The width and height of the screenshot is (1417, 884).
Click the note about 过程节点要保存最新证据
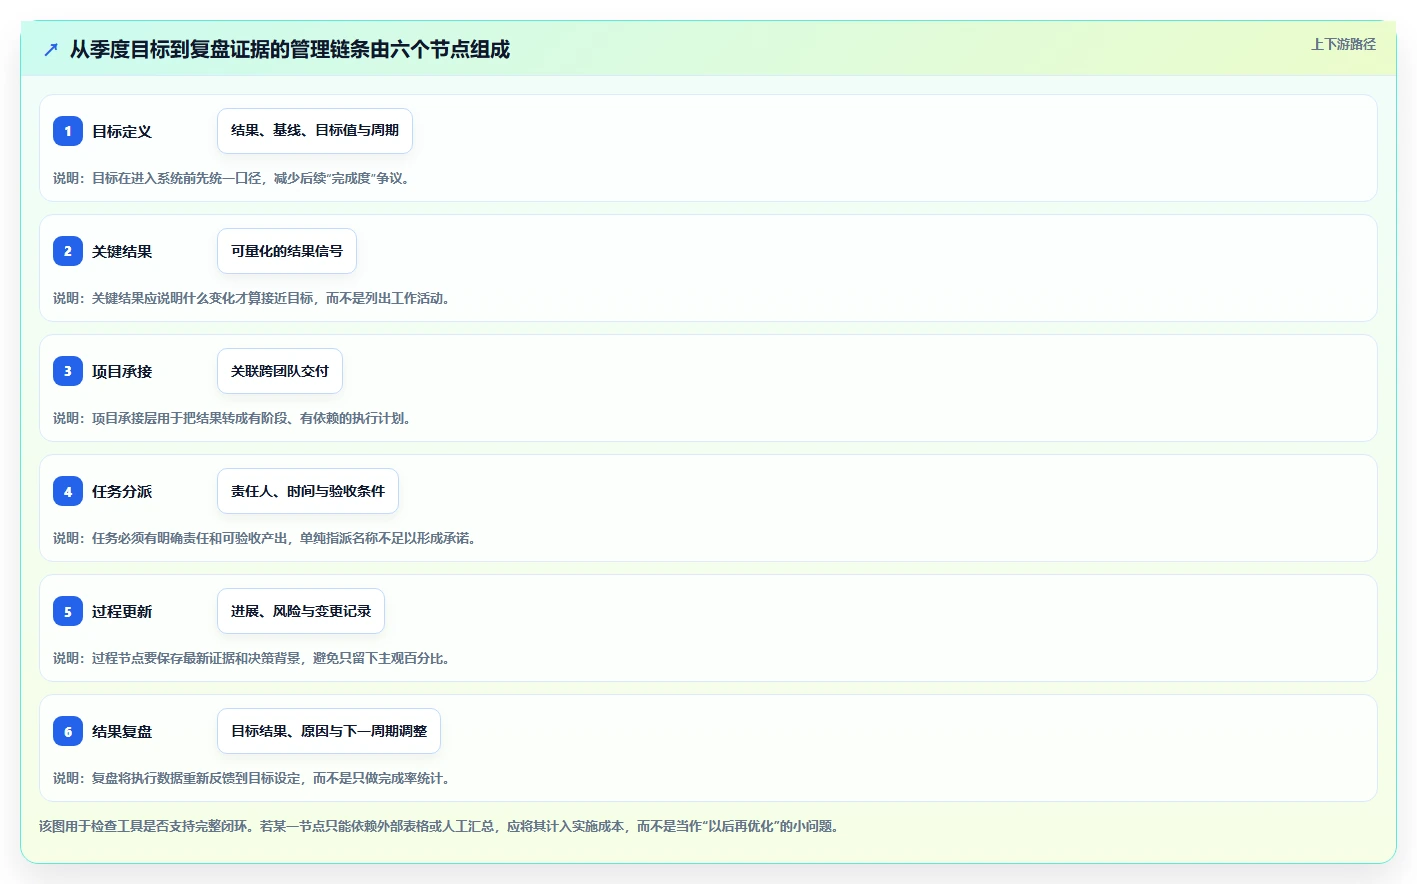click(252, 658)
